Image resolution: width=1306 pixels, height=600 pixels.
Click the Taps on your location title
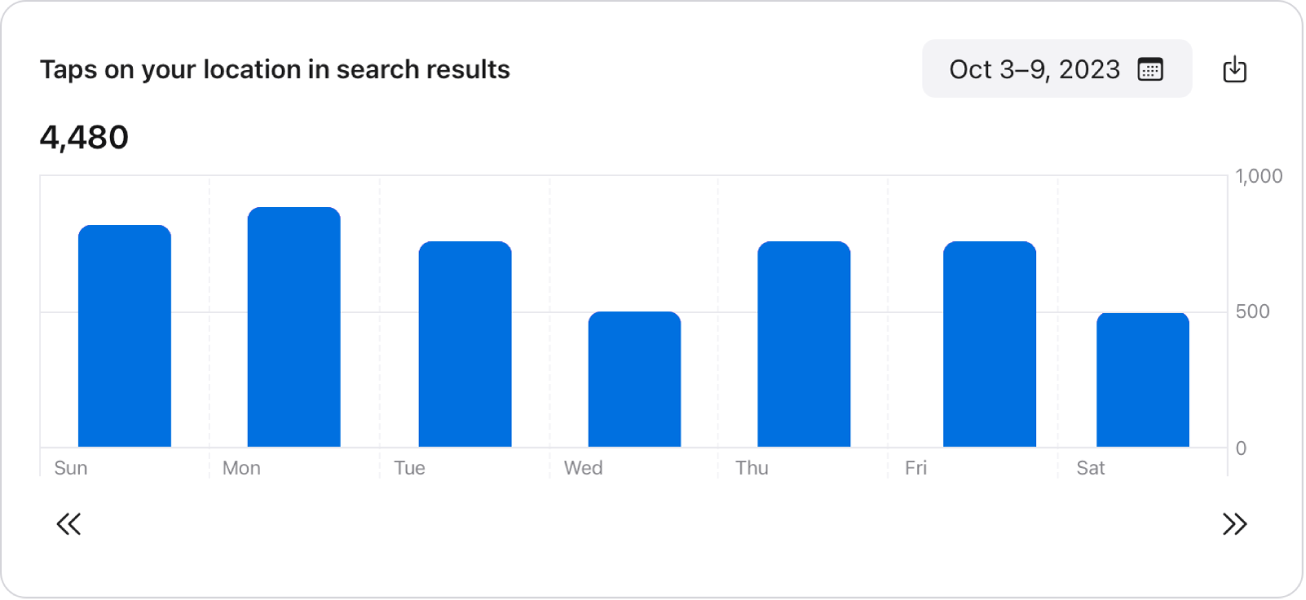click(274, 69)
